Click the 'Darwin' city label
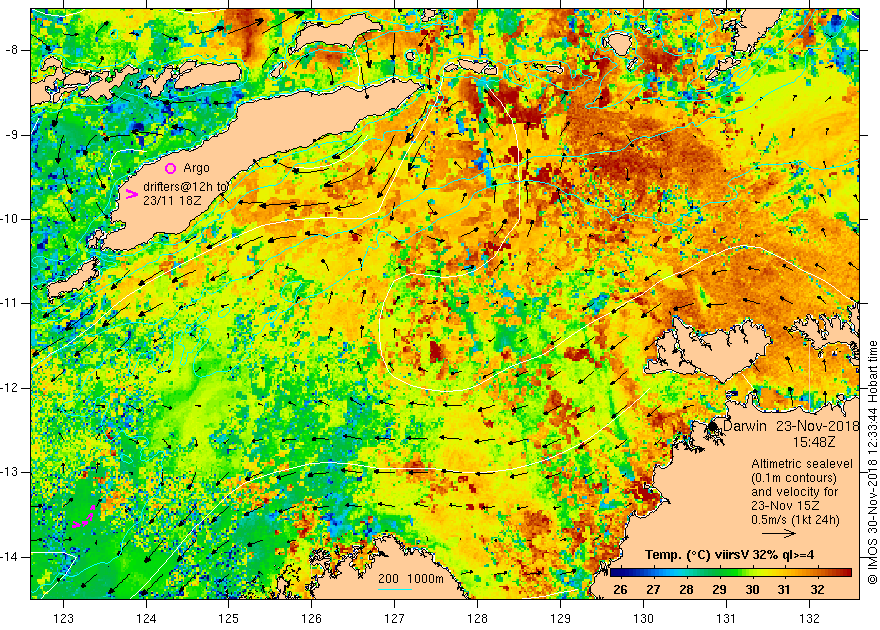Screen dimensions: 880x630 click(745, 426)
